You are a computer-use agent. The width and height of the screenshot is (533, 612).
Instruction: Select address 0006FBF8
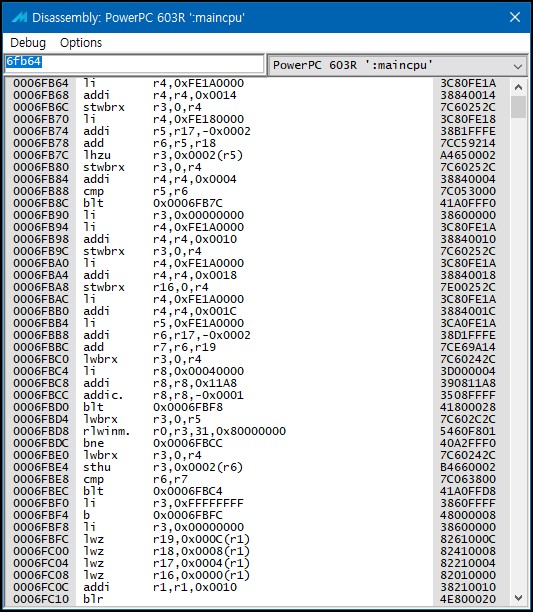click(41, 527)
